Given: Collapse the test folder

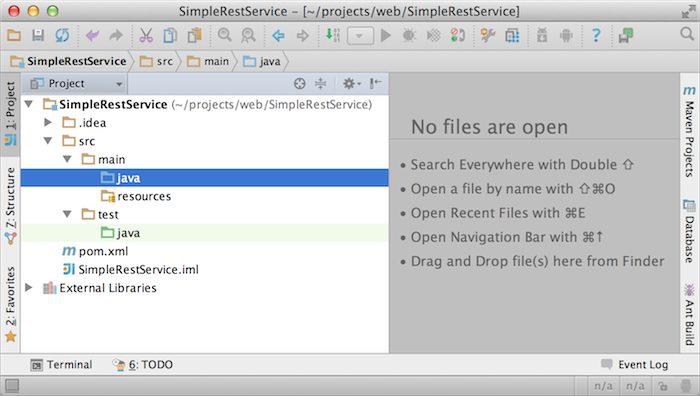Looking at the screenshot, I should 67,214.
